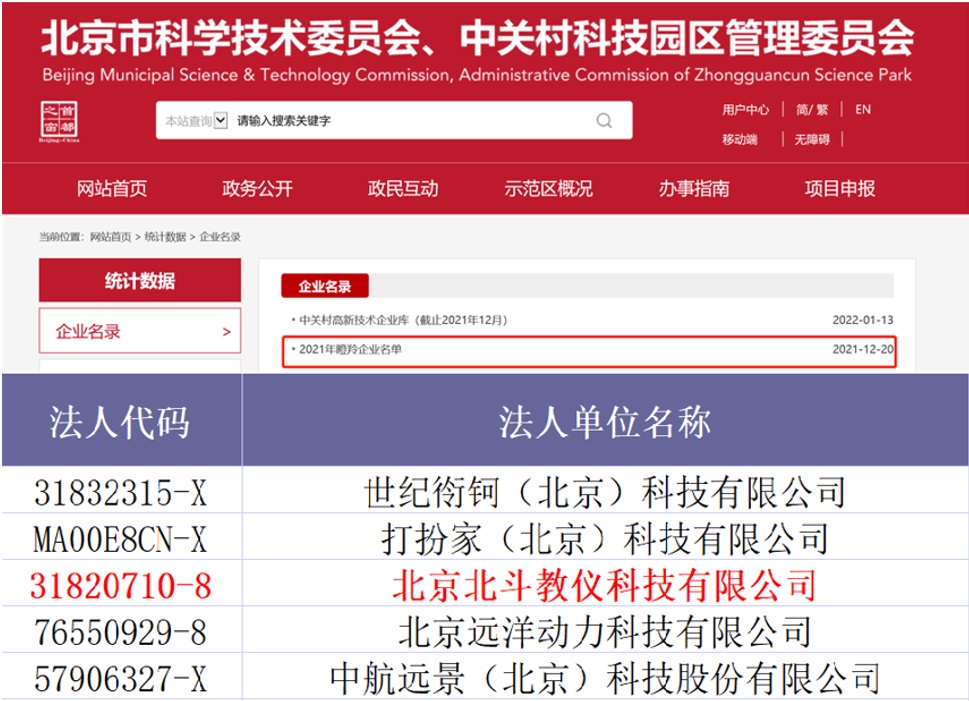This screenshot has width=969, height=701.
Task: Switch to EN English version
Action: [x=863, y=109]
